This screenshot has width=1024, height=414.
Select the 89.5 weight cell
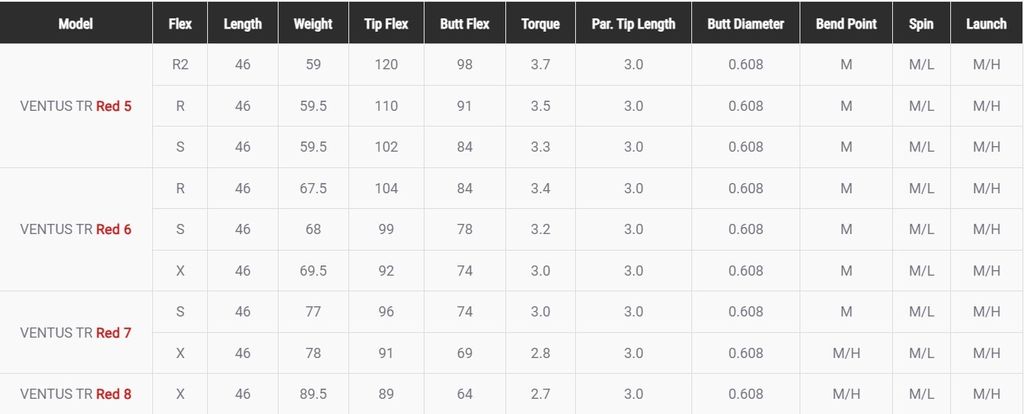click(313, 394)
